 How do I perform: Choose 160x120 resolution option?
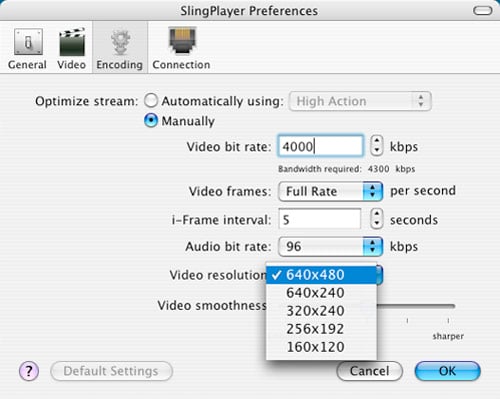322,347
